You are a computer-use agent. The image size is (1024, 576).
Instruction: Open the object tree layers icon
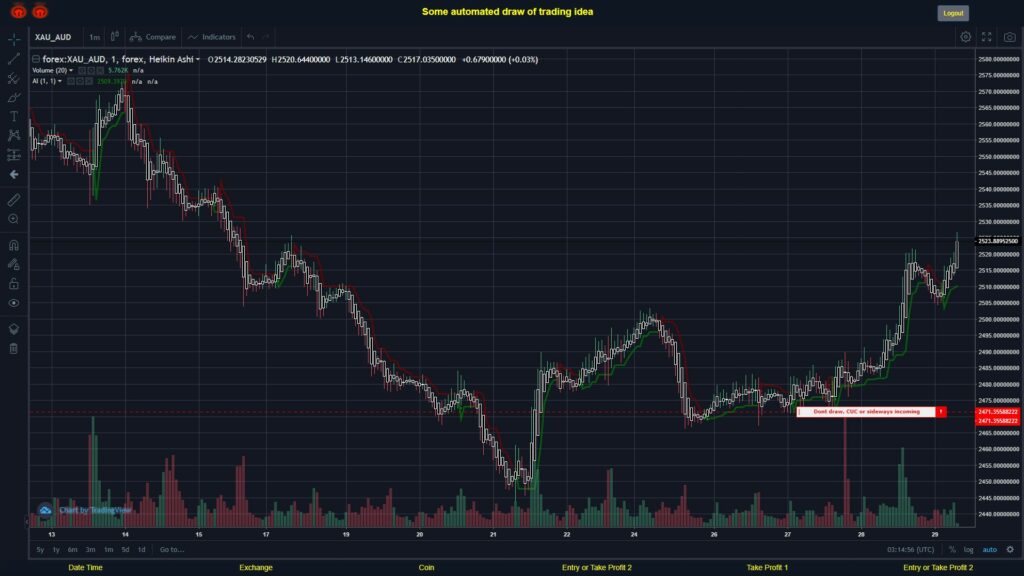(14, 328)
